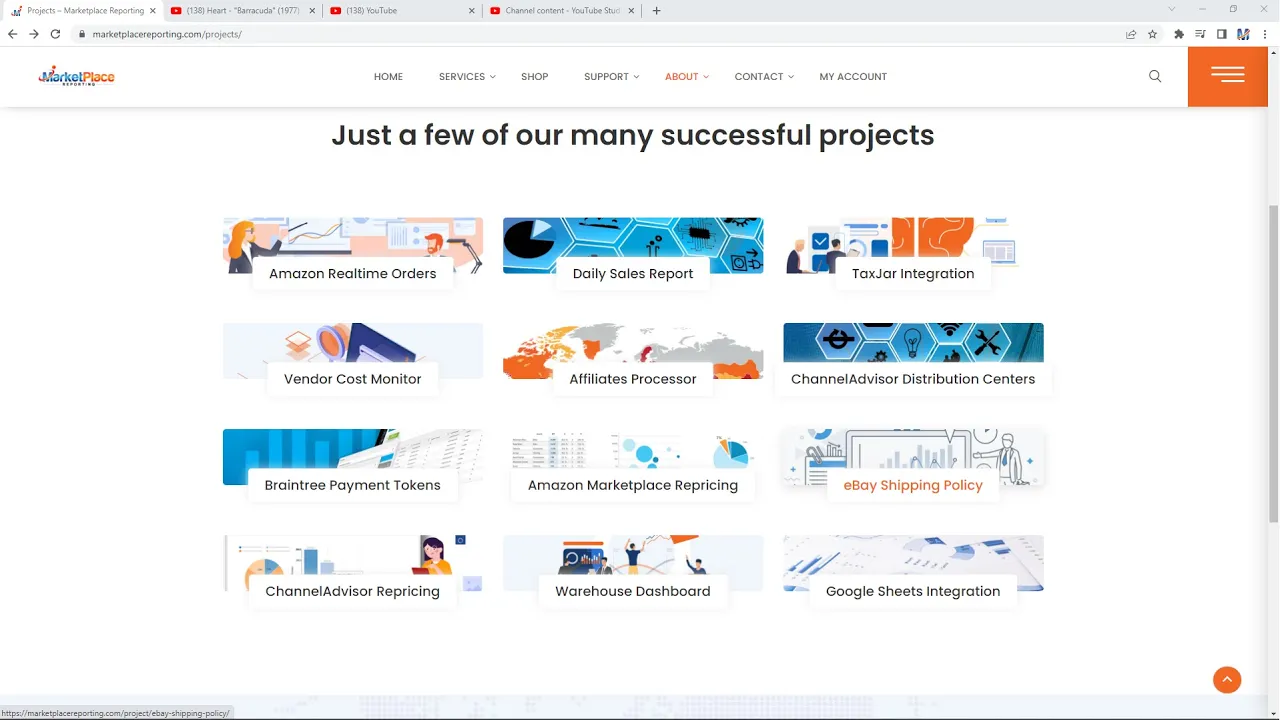Open the SUPPORT nav item
This screenshot has width=1280, height=720.
[606, 77]
